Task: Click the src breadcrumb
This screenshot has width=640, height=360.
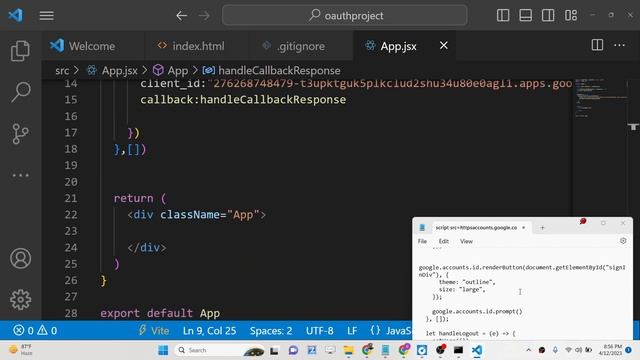Action: point(62,71)
